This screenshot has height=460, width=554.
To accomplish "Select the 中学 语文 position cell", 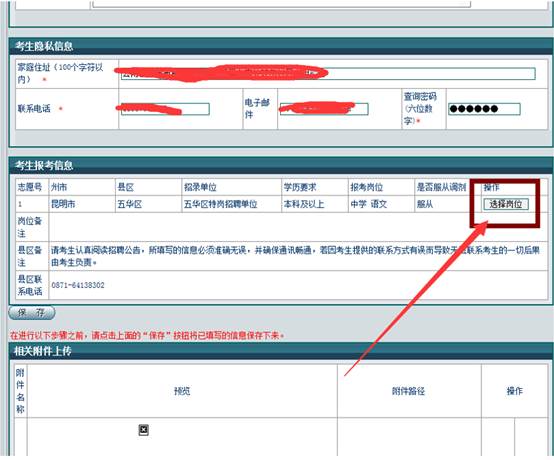I will click(x=381, y=204).
